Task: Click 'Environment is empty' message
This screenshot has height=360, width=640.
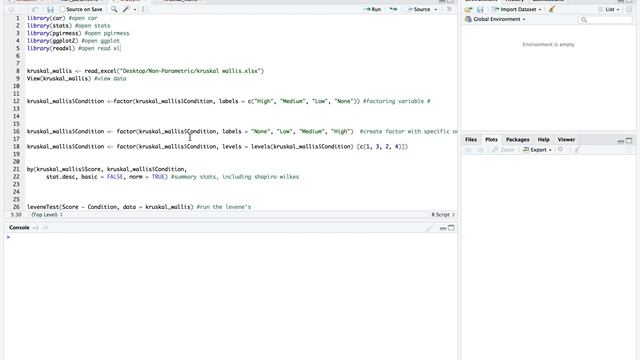Action: 548,44
